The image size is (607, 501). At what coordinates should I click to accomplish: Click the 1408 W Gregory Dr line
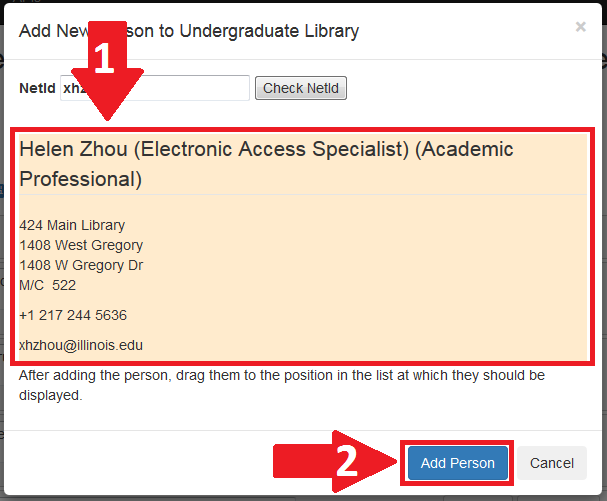pyautogui.click(x=81, y=265)
